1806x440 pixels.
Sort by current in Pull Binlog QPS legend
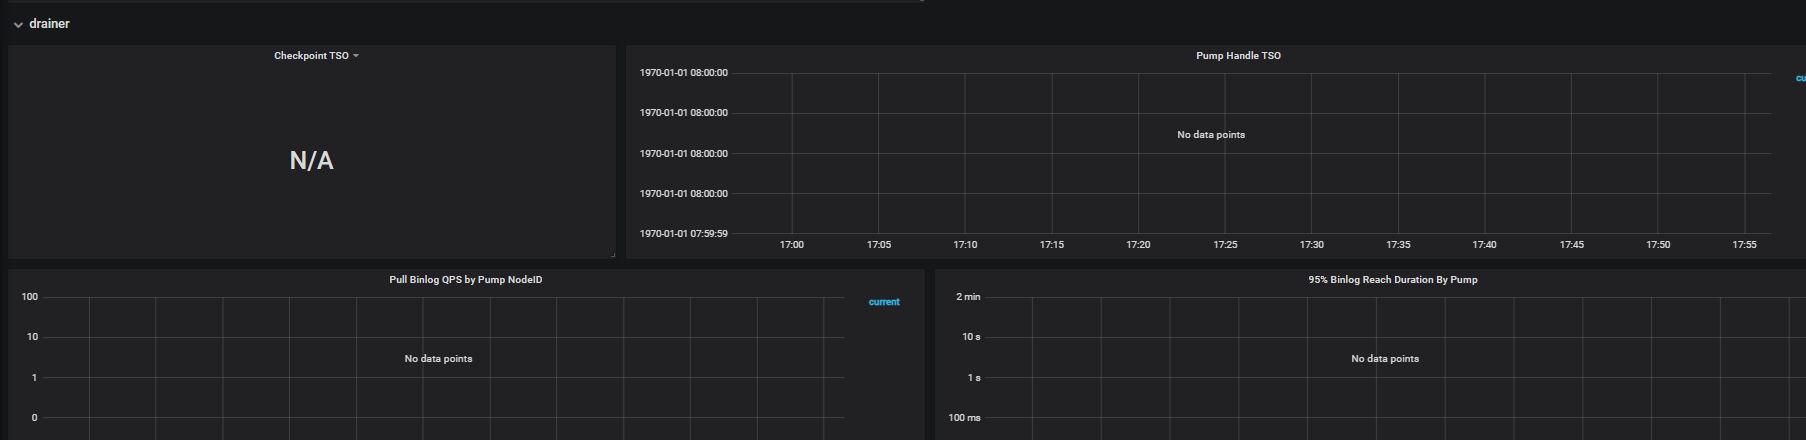tap(884, 302)
